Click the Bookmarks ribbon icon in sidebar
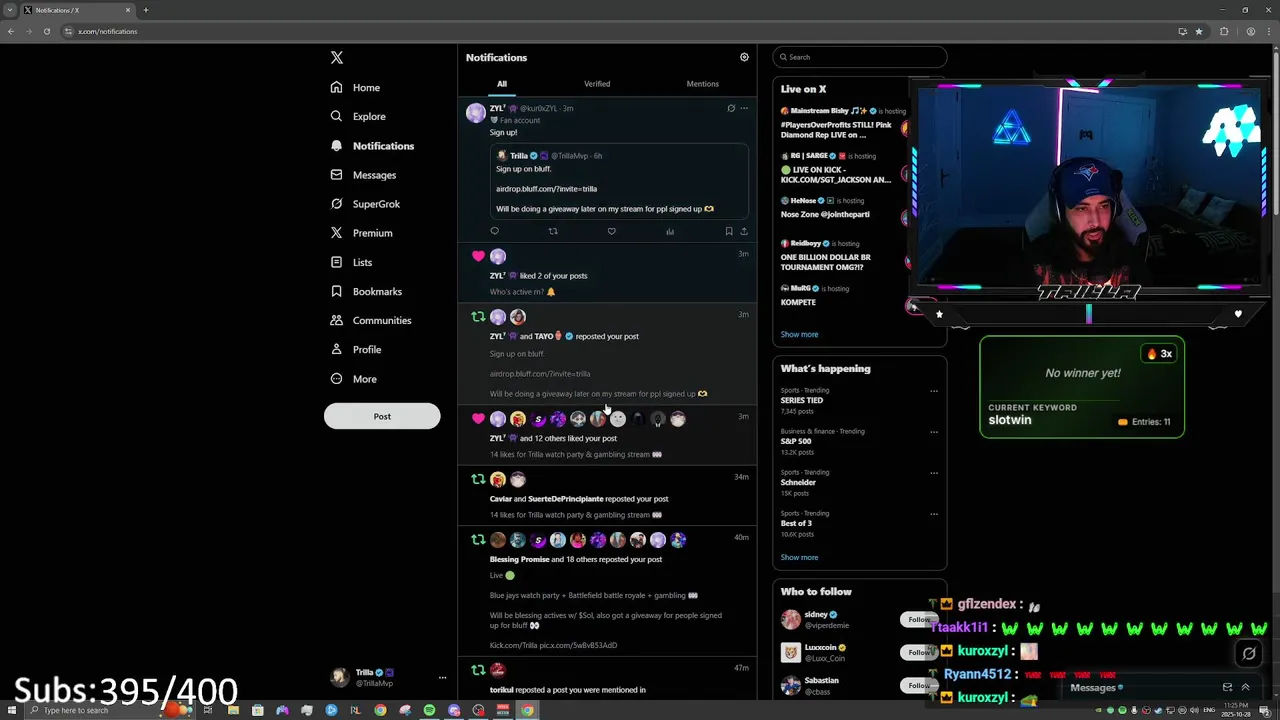Image resolution: width=1280 pixels, height=720 pixels. pyautogui.click(x=337, y=291)
